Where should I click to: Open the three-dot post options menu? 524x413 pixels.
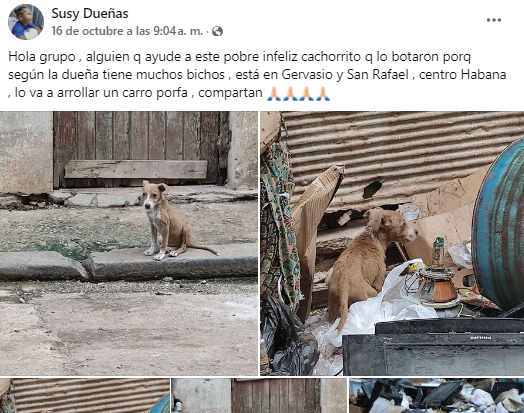(494, 20)
